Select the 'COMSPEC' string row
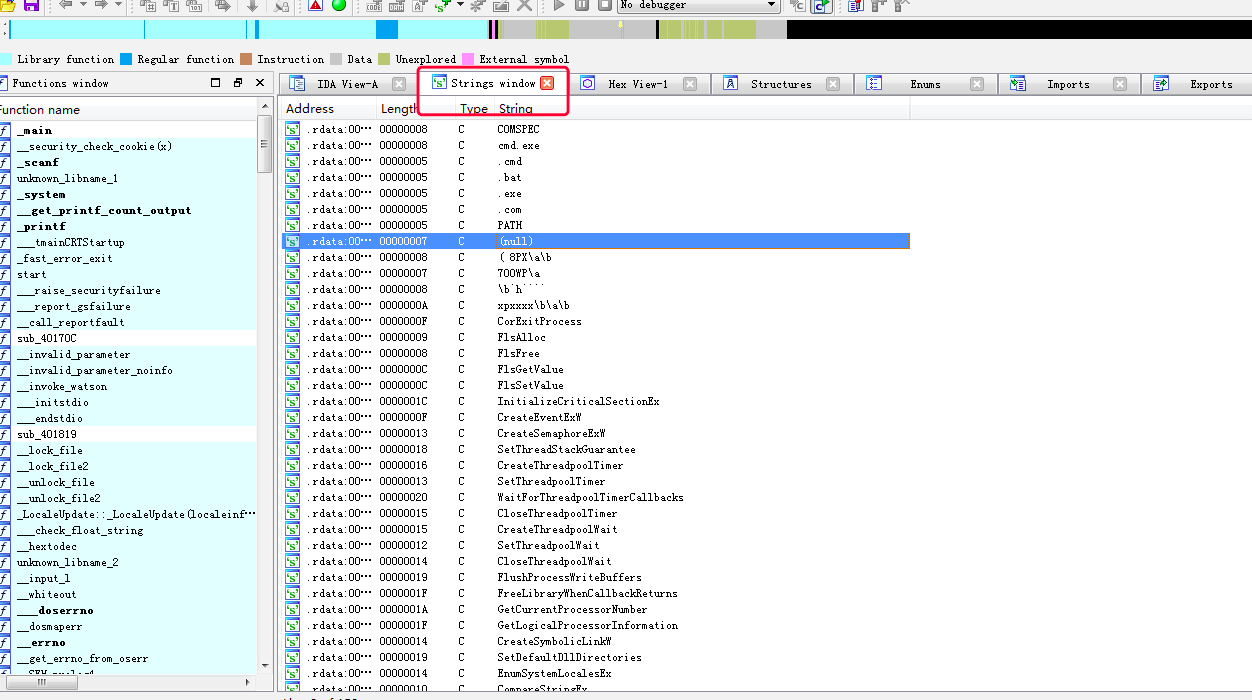Viewport: 1252px width, 700px height. 596,129
